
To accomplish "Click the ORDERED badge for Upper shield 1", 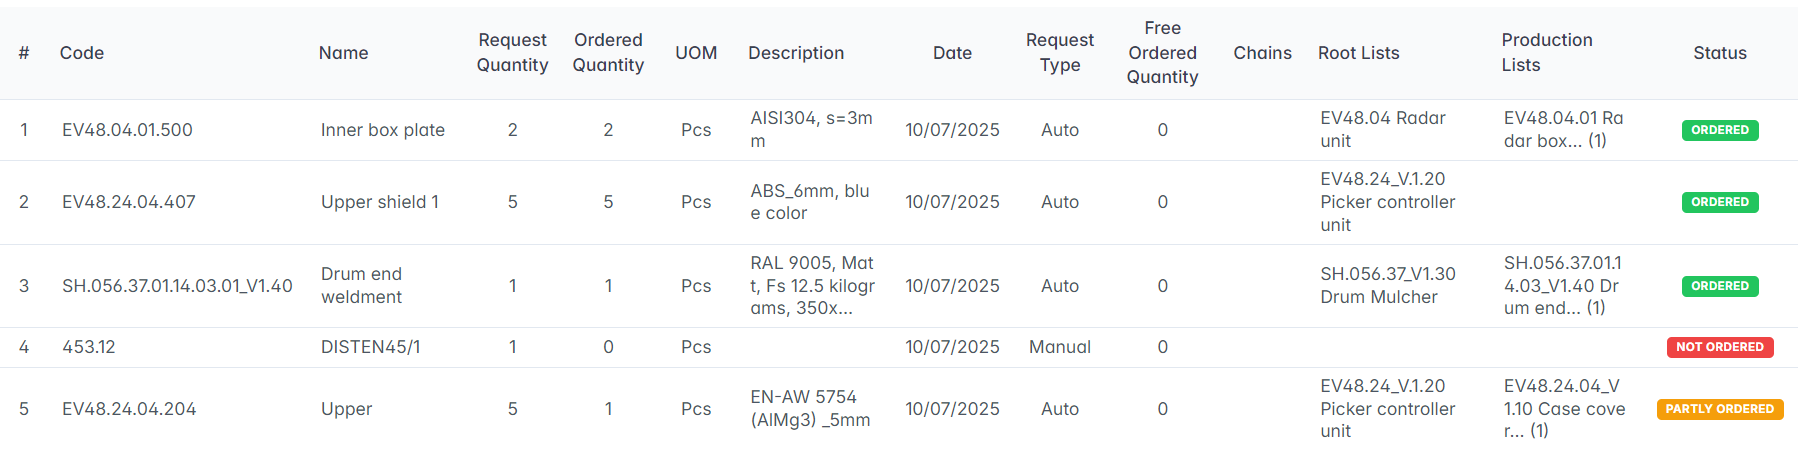I will point(1719,202).
